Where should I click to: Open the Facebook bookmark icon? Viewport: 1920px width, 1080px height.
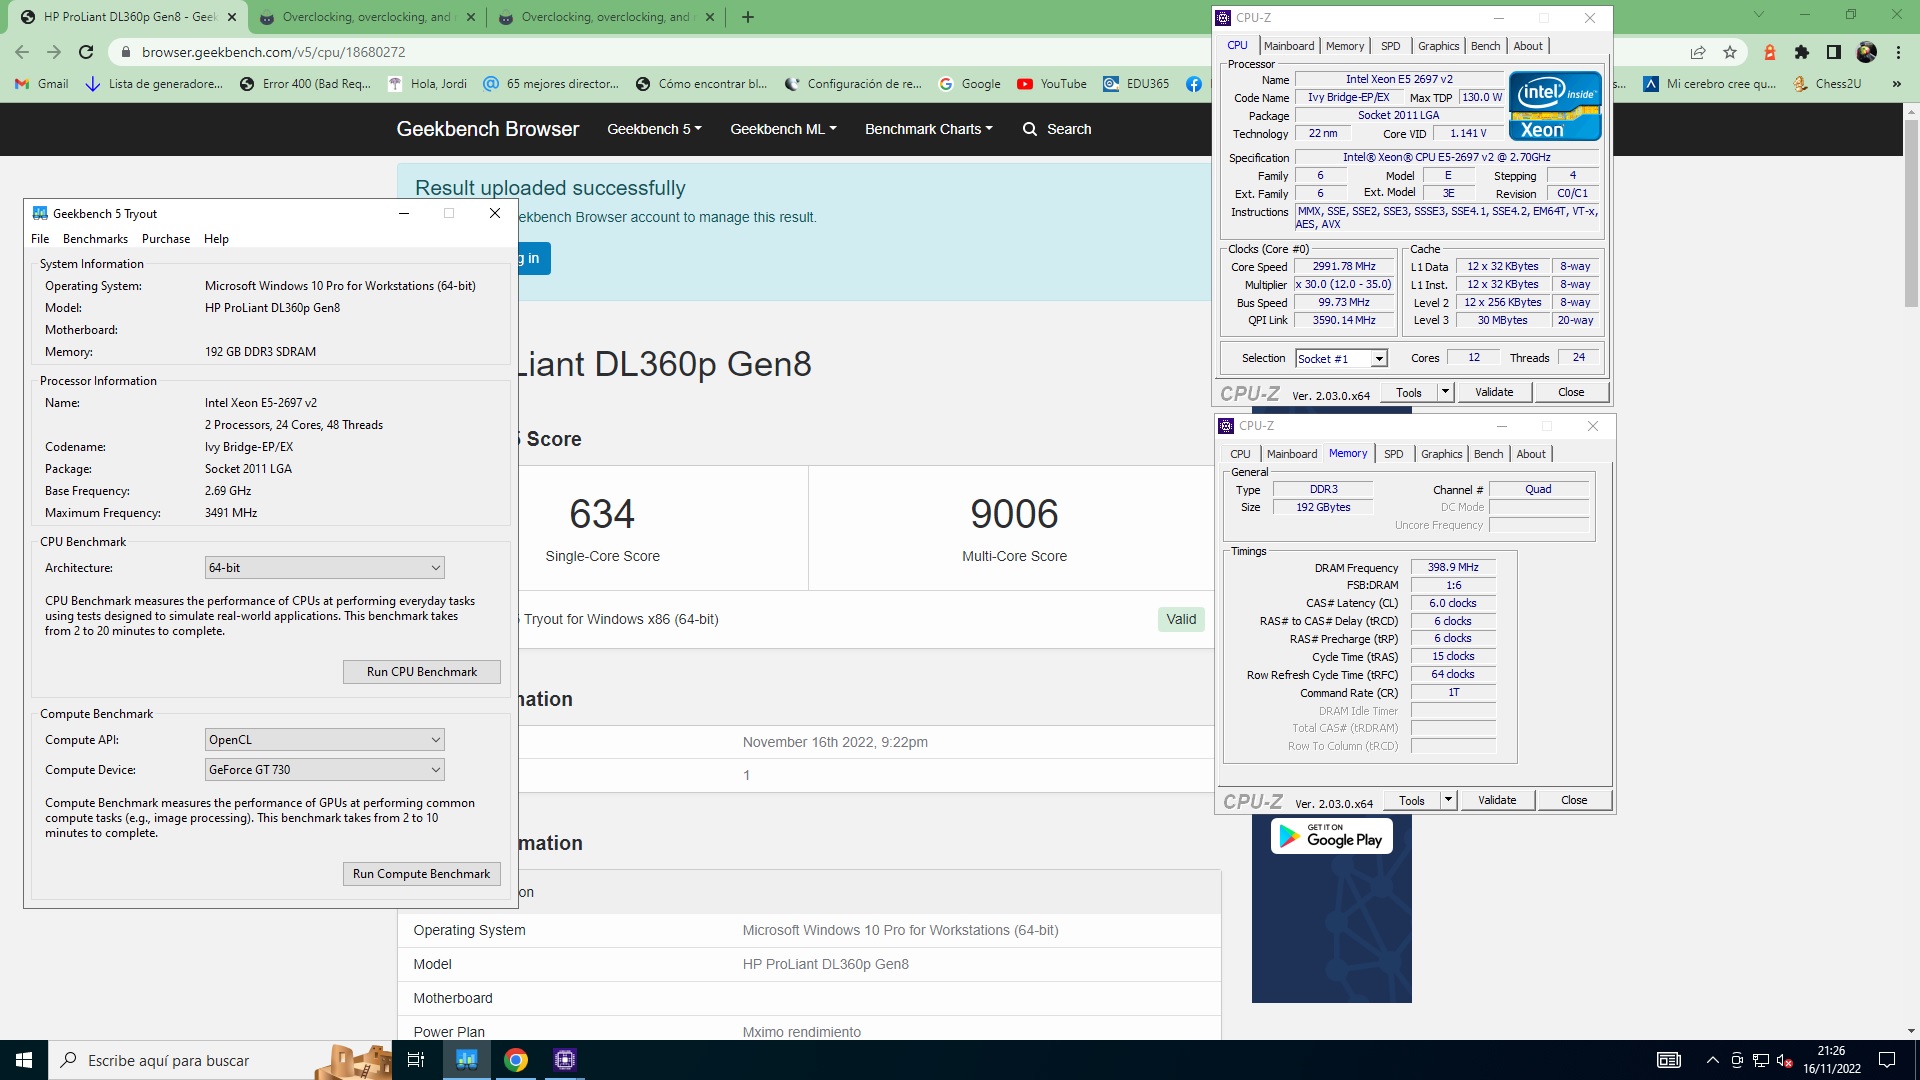pos(1194,84)
